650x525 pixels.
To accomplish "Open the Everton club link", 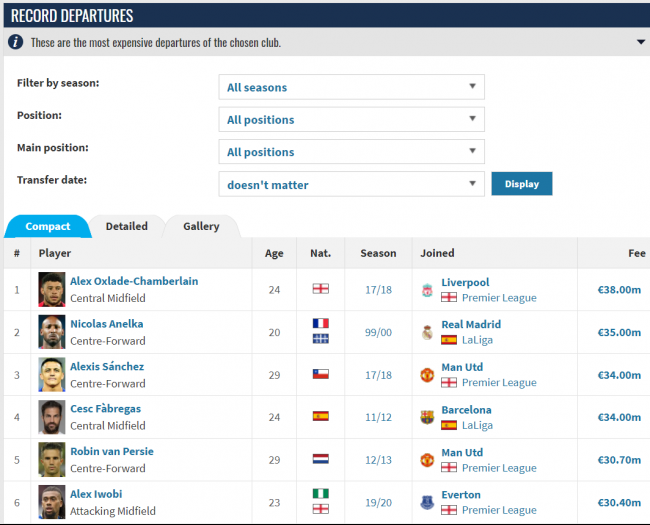I will click(x=461, y=495).
